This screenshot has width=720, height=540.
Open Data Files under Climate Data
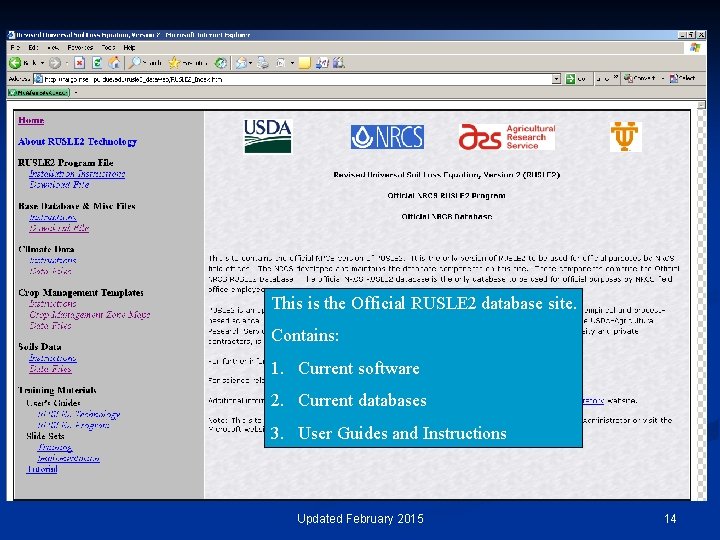[50, 271]
